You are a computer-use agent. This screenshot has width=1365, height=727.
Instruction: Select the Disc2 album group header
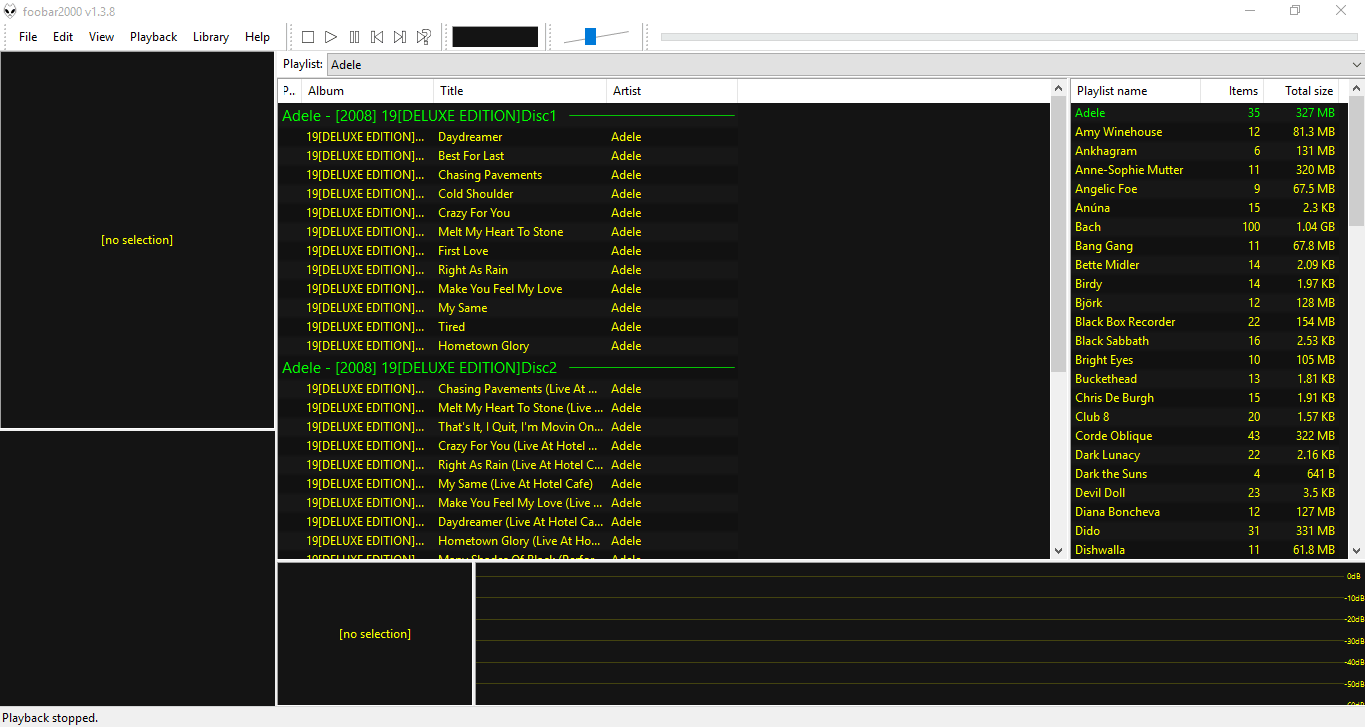508,368
